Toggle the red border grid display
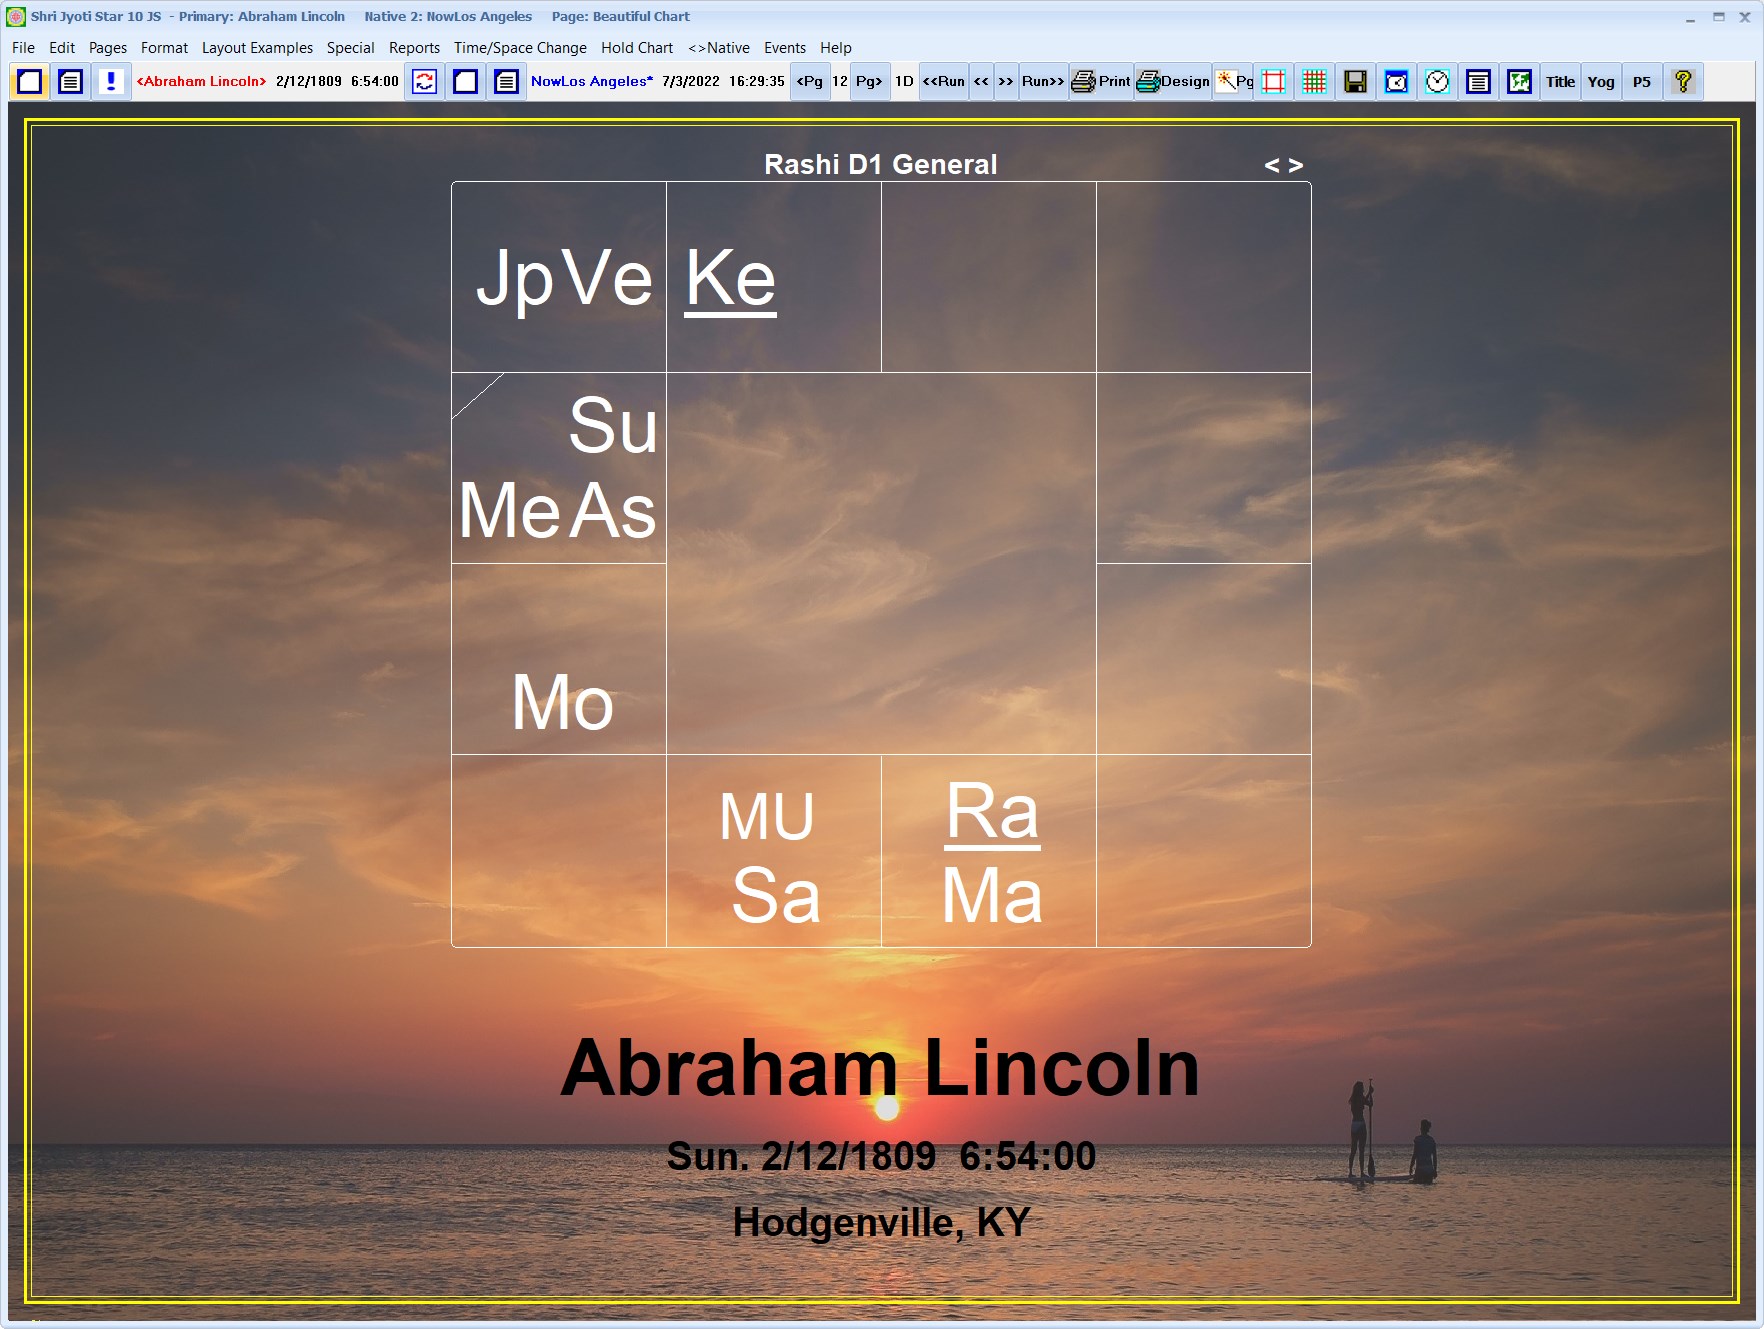The height and width of the screenshot is (1329, 1764). [x=1274, y=82]
